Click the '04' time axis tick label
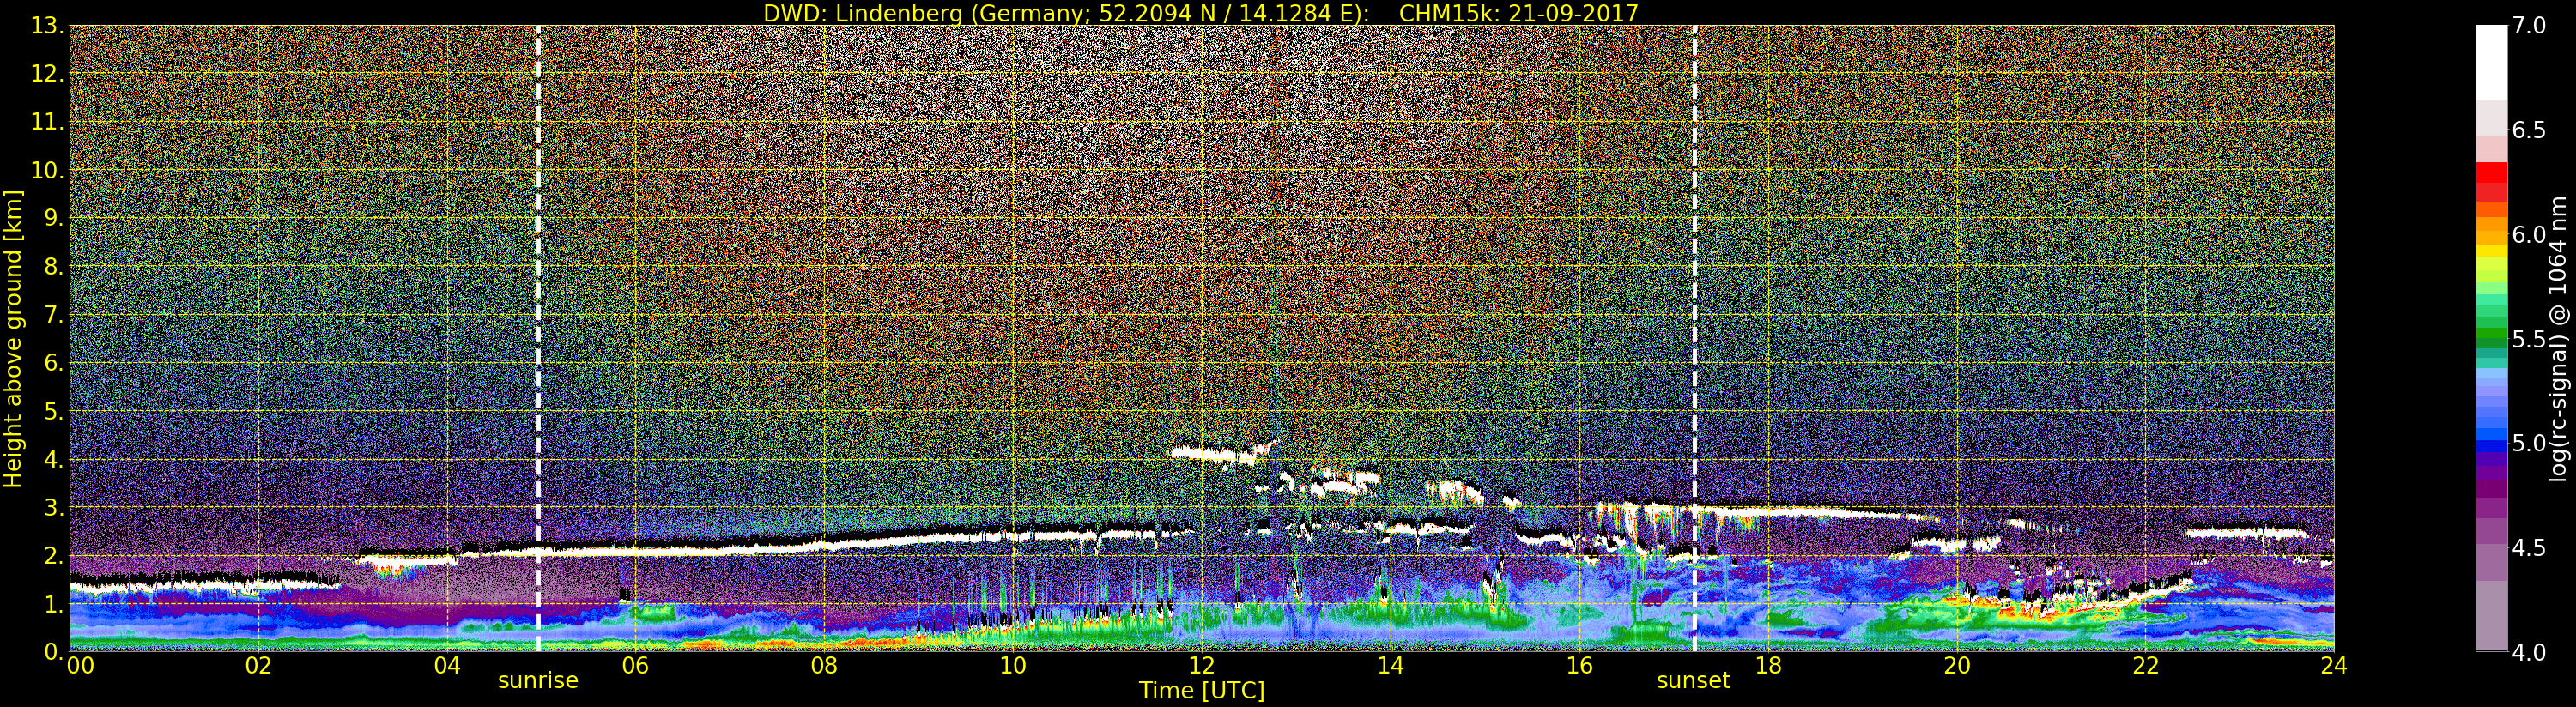This screenshot has width=2576, height=707. pyautogui.click(x=447, y=665)
